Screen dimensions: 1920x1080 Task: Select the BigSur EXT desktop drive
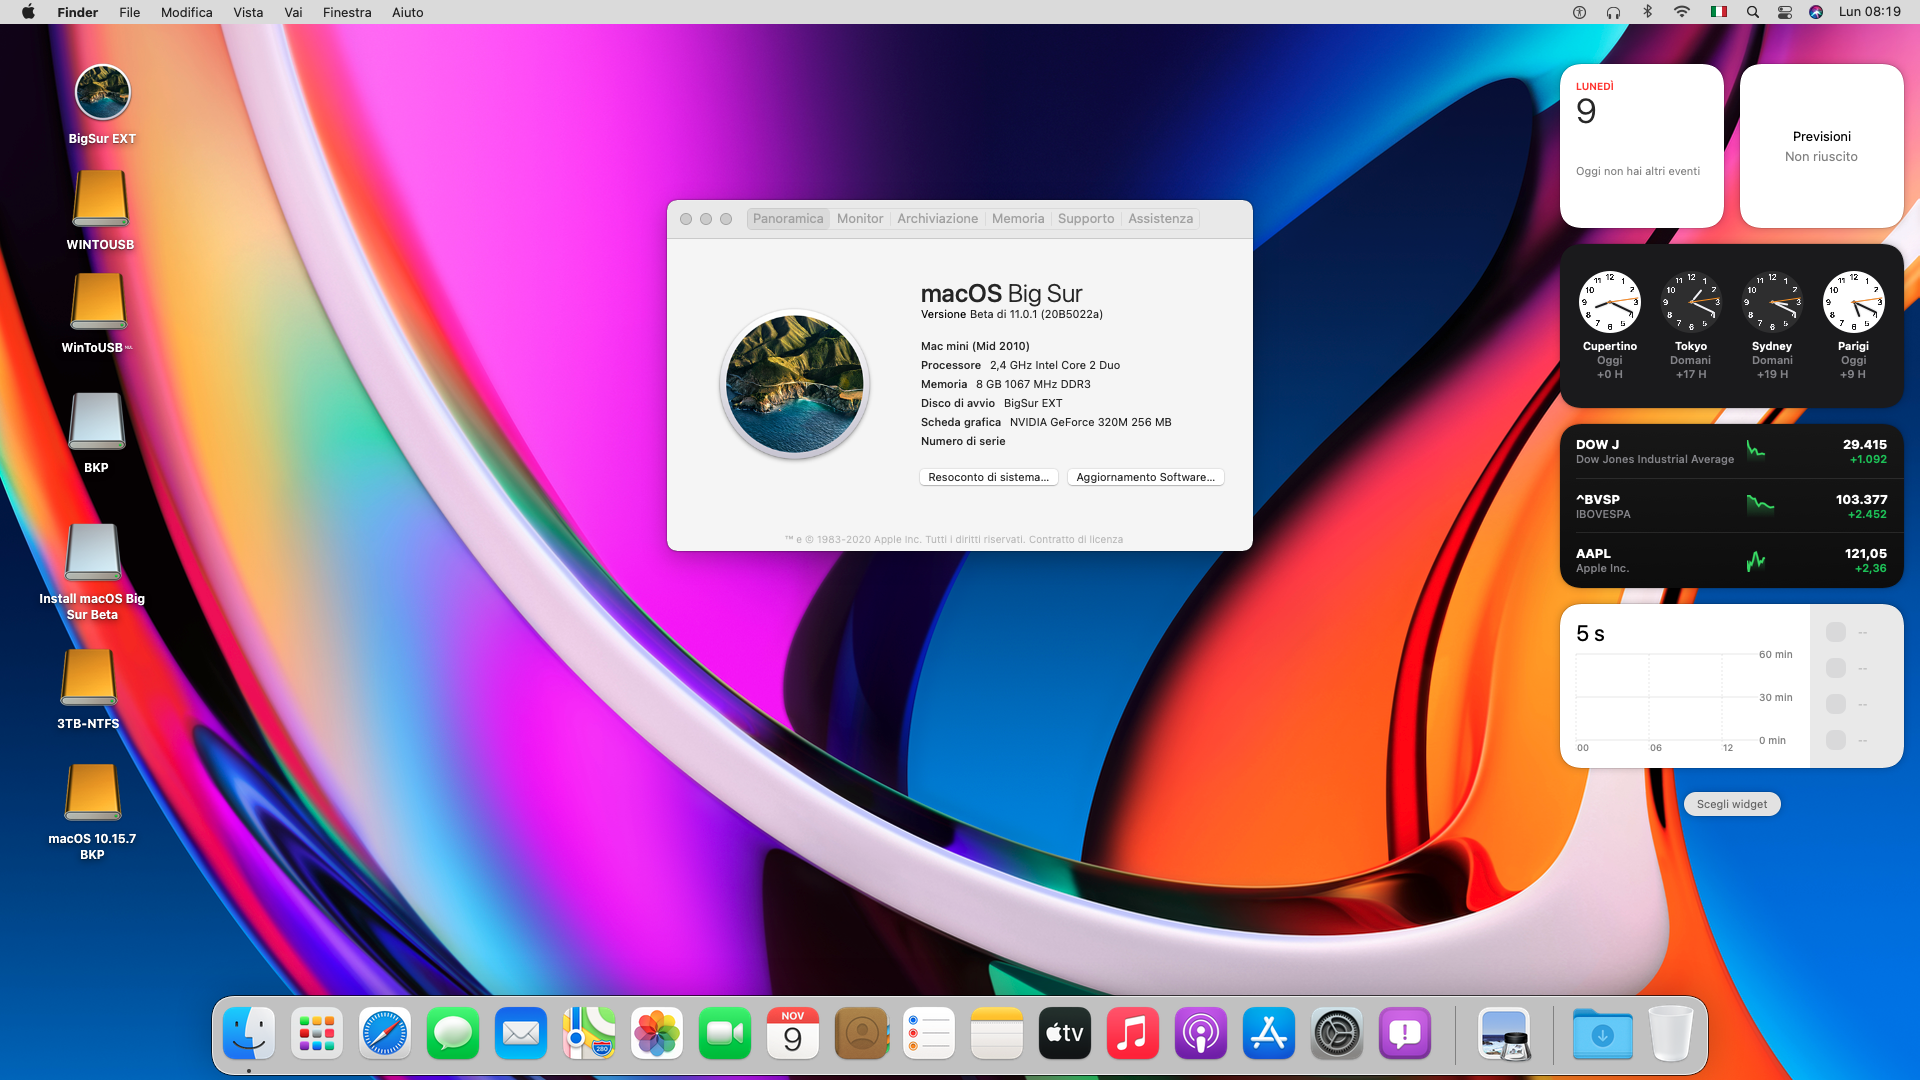point(102,93)
